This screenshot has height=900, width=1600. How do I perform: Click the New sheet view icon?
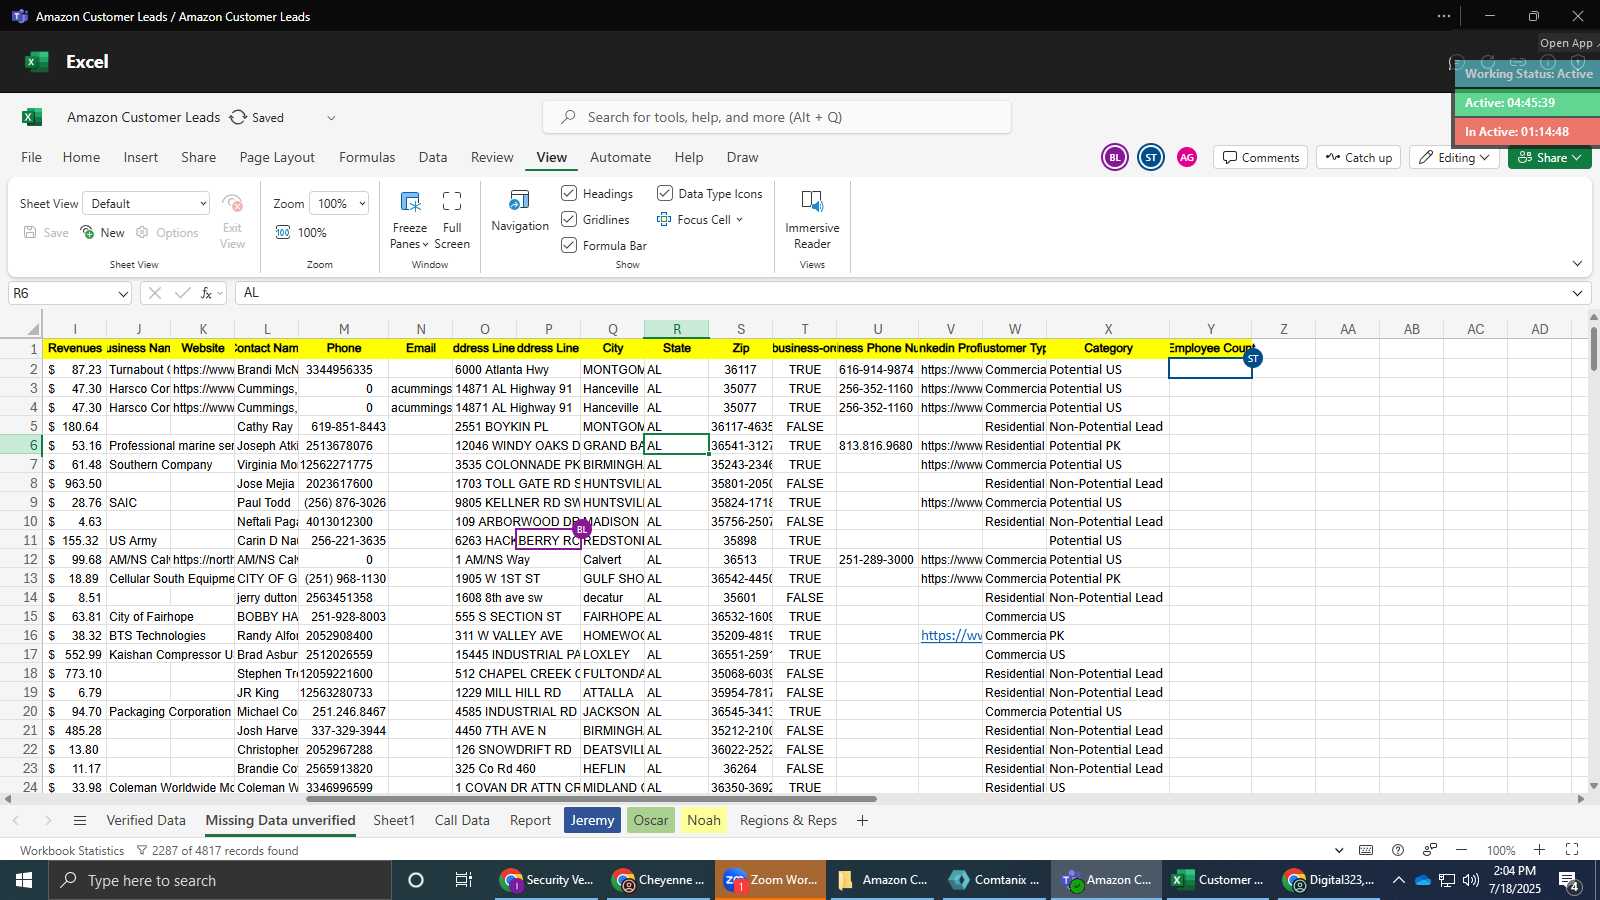[x=88, y=232]
